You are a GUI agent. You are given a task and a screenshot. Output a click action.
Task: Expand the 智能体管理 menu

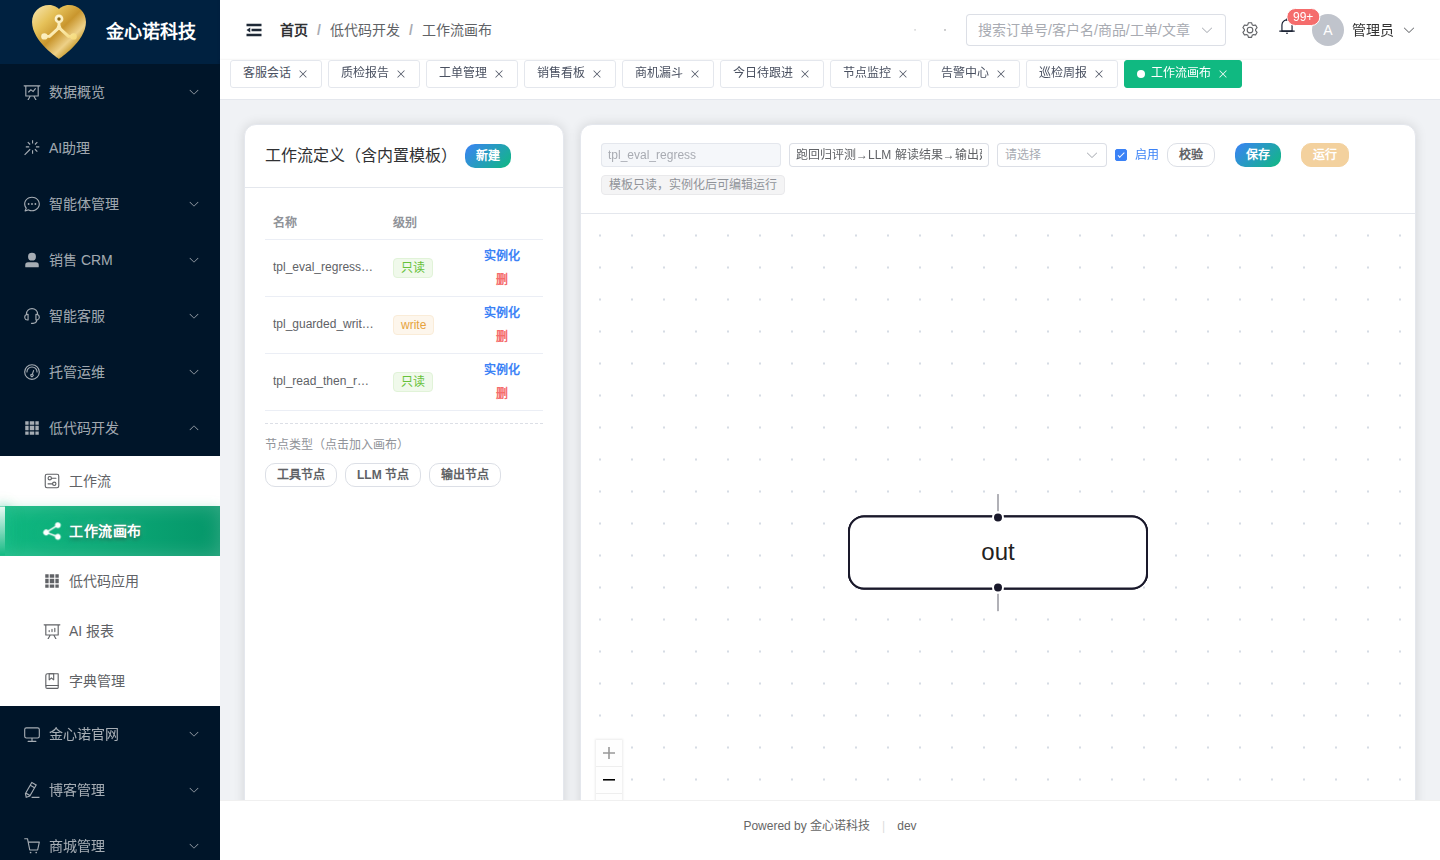click(110, 204)
